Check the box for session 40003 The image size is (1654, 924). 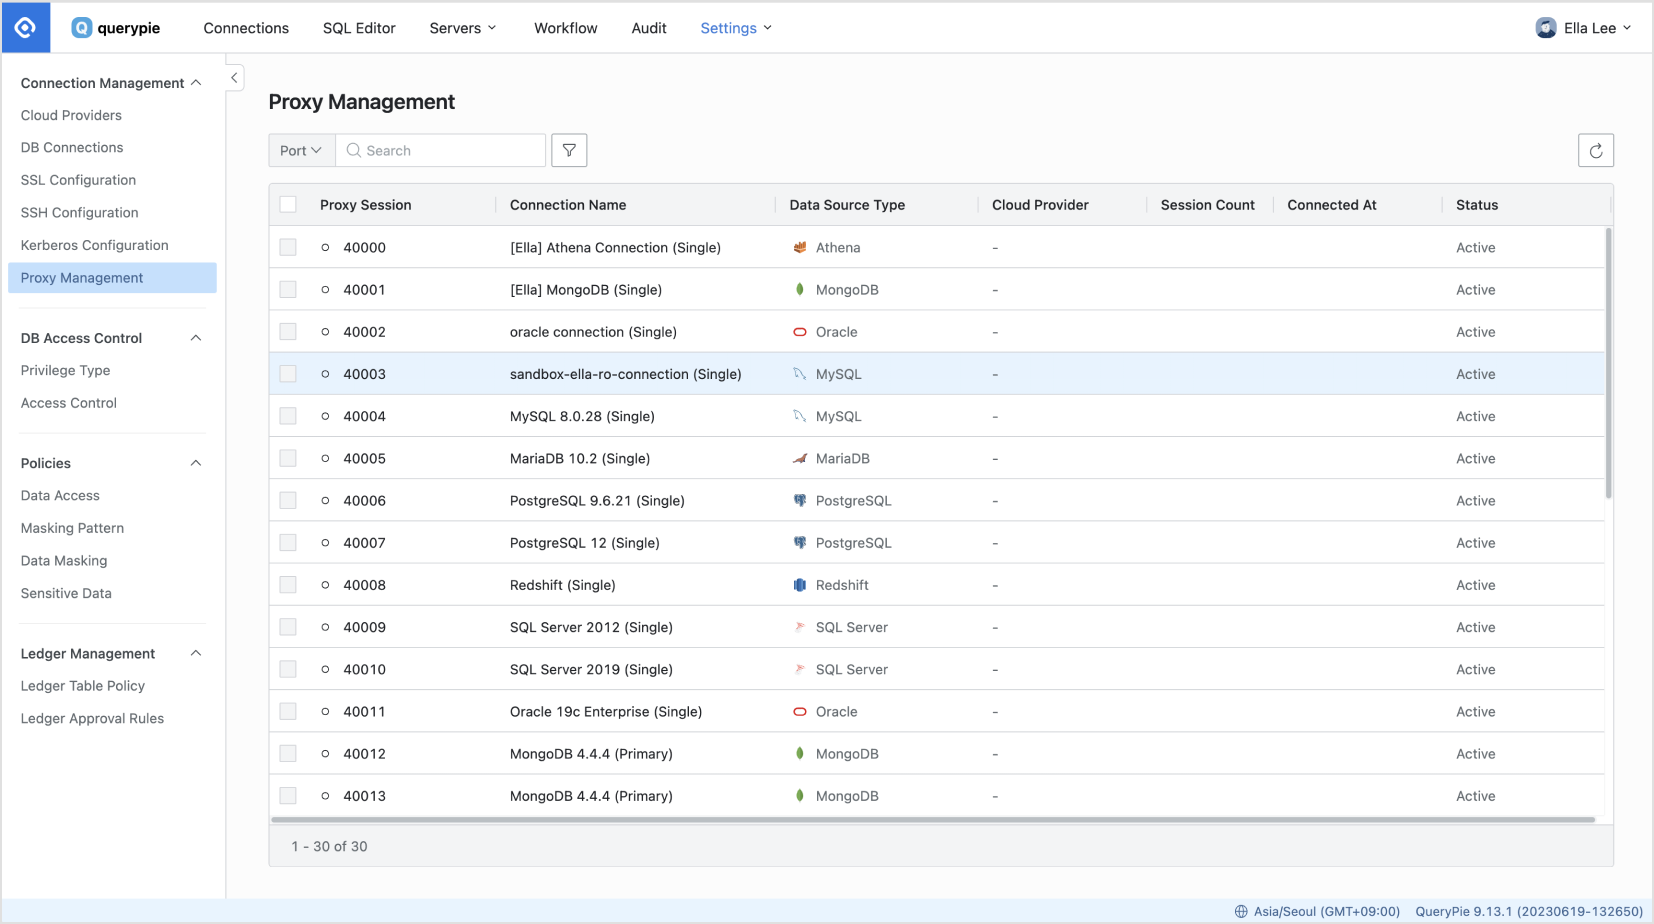click(x=288, y=374)
